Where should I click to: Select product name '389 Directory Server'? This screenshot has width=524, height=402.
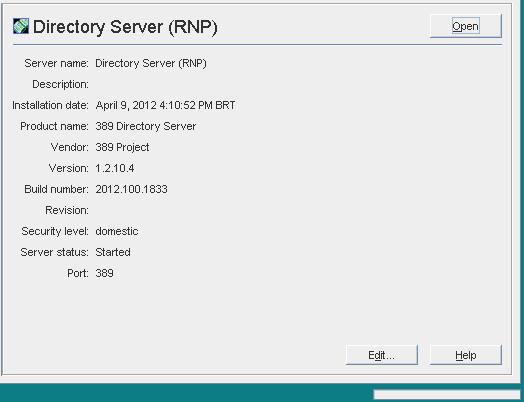[146, 126]
